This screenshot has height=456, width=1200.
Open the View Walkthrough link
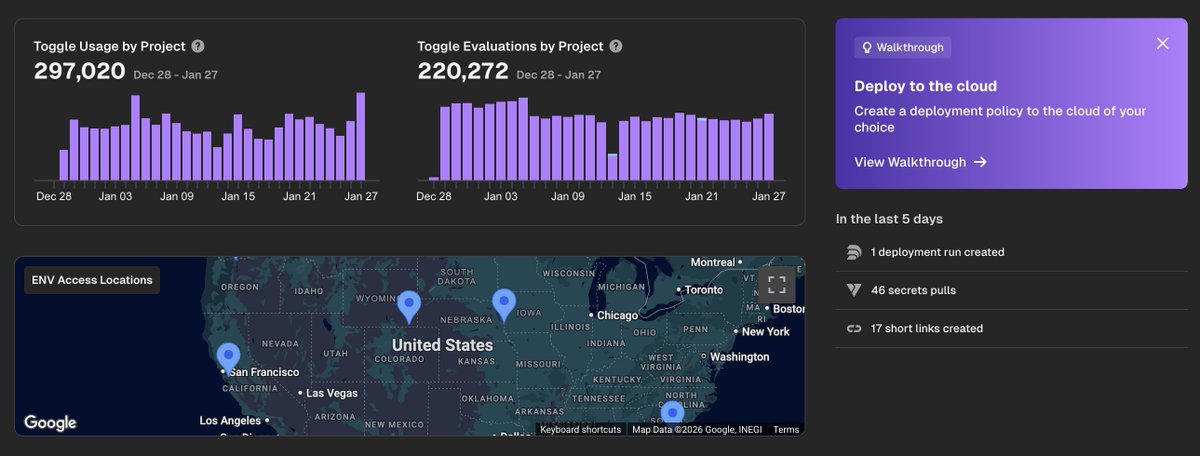[x=920, y=162]
